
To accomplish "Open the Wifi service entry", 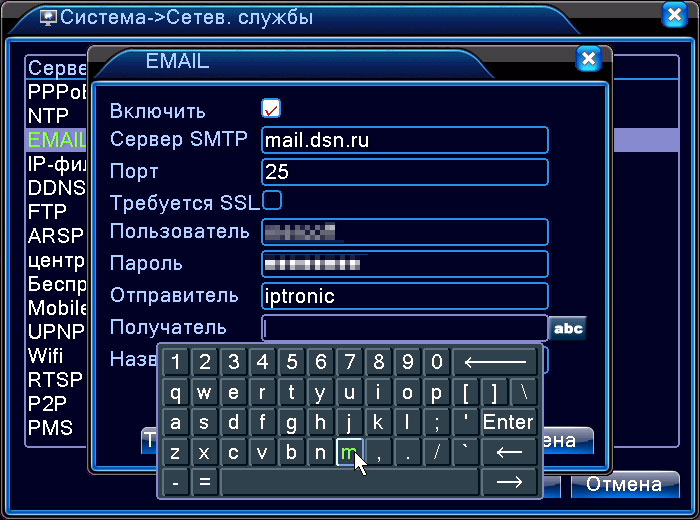I will (x=46, y=356).
